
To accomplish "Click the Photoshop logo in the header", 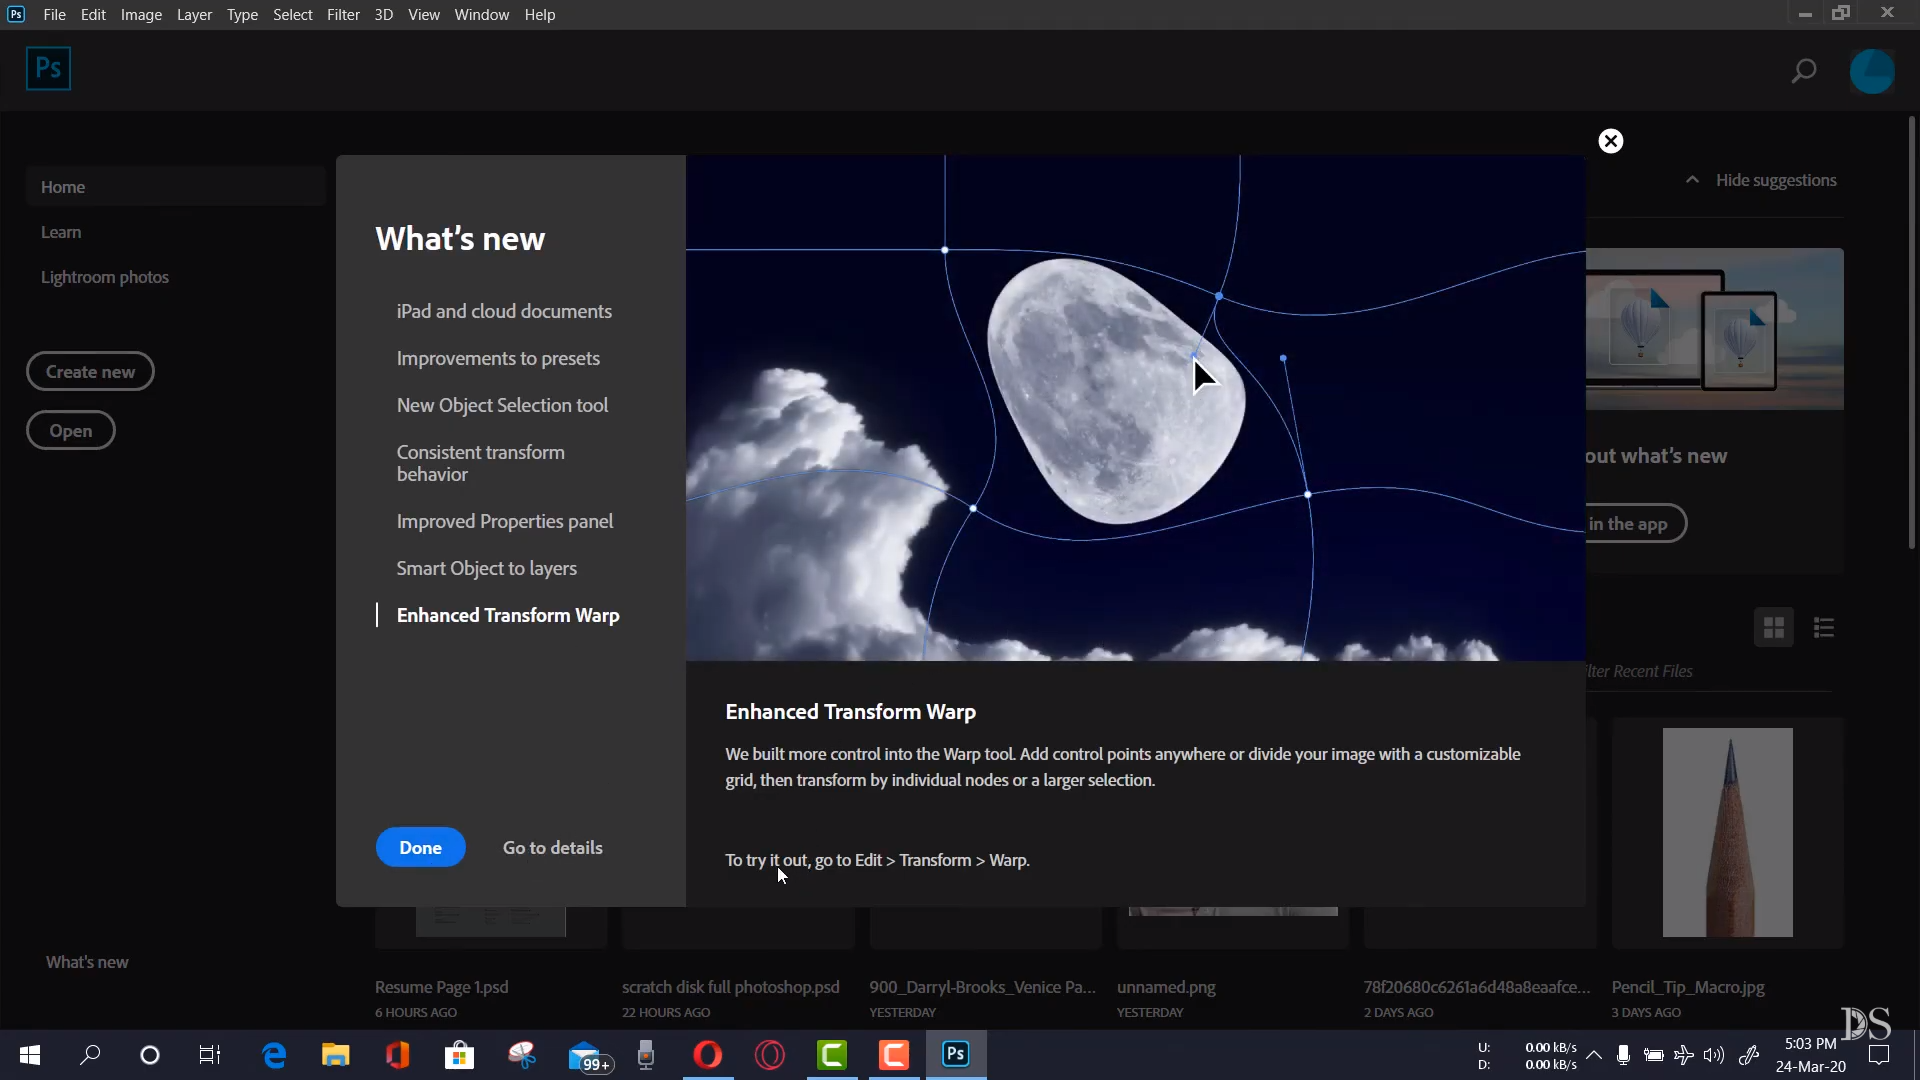I will pyautogui.click(x=48, y=69).
